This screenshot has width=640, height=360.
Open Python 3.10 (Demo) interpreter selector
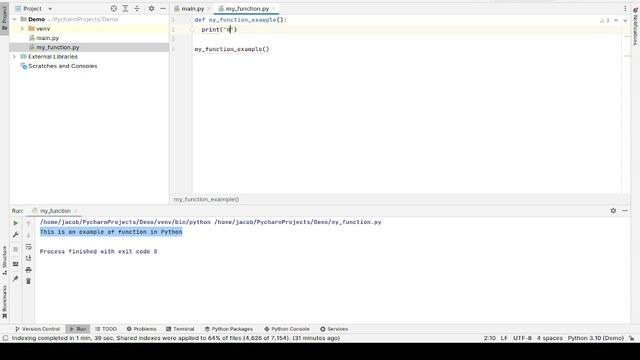pyautogui.click(x=596, y=338)
